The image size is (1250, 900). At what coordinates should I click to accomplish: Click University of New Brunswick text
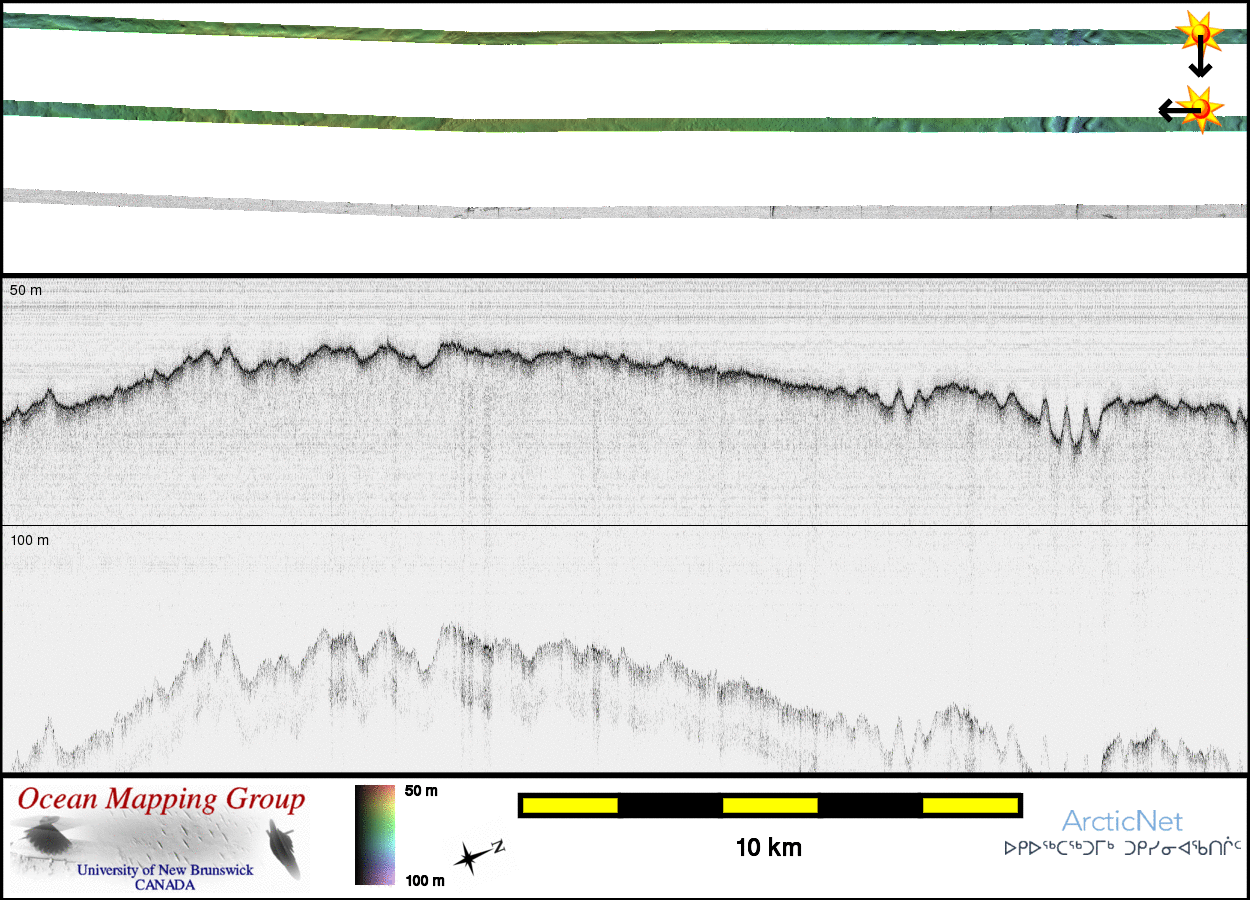click(x=165, y=870)
